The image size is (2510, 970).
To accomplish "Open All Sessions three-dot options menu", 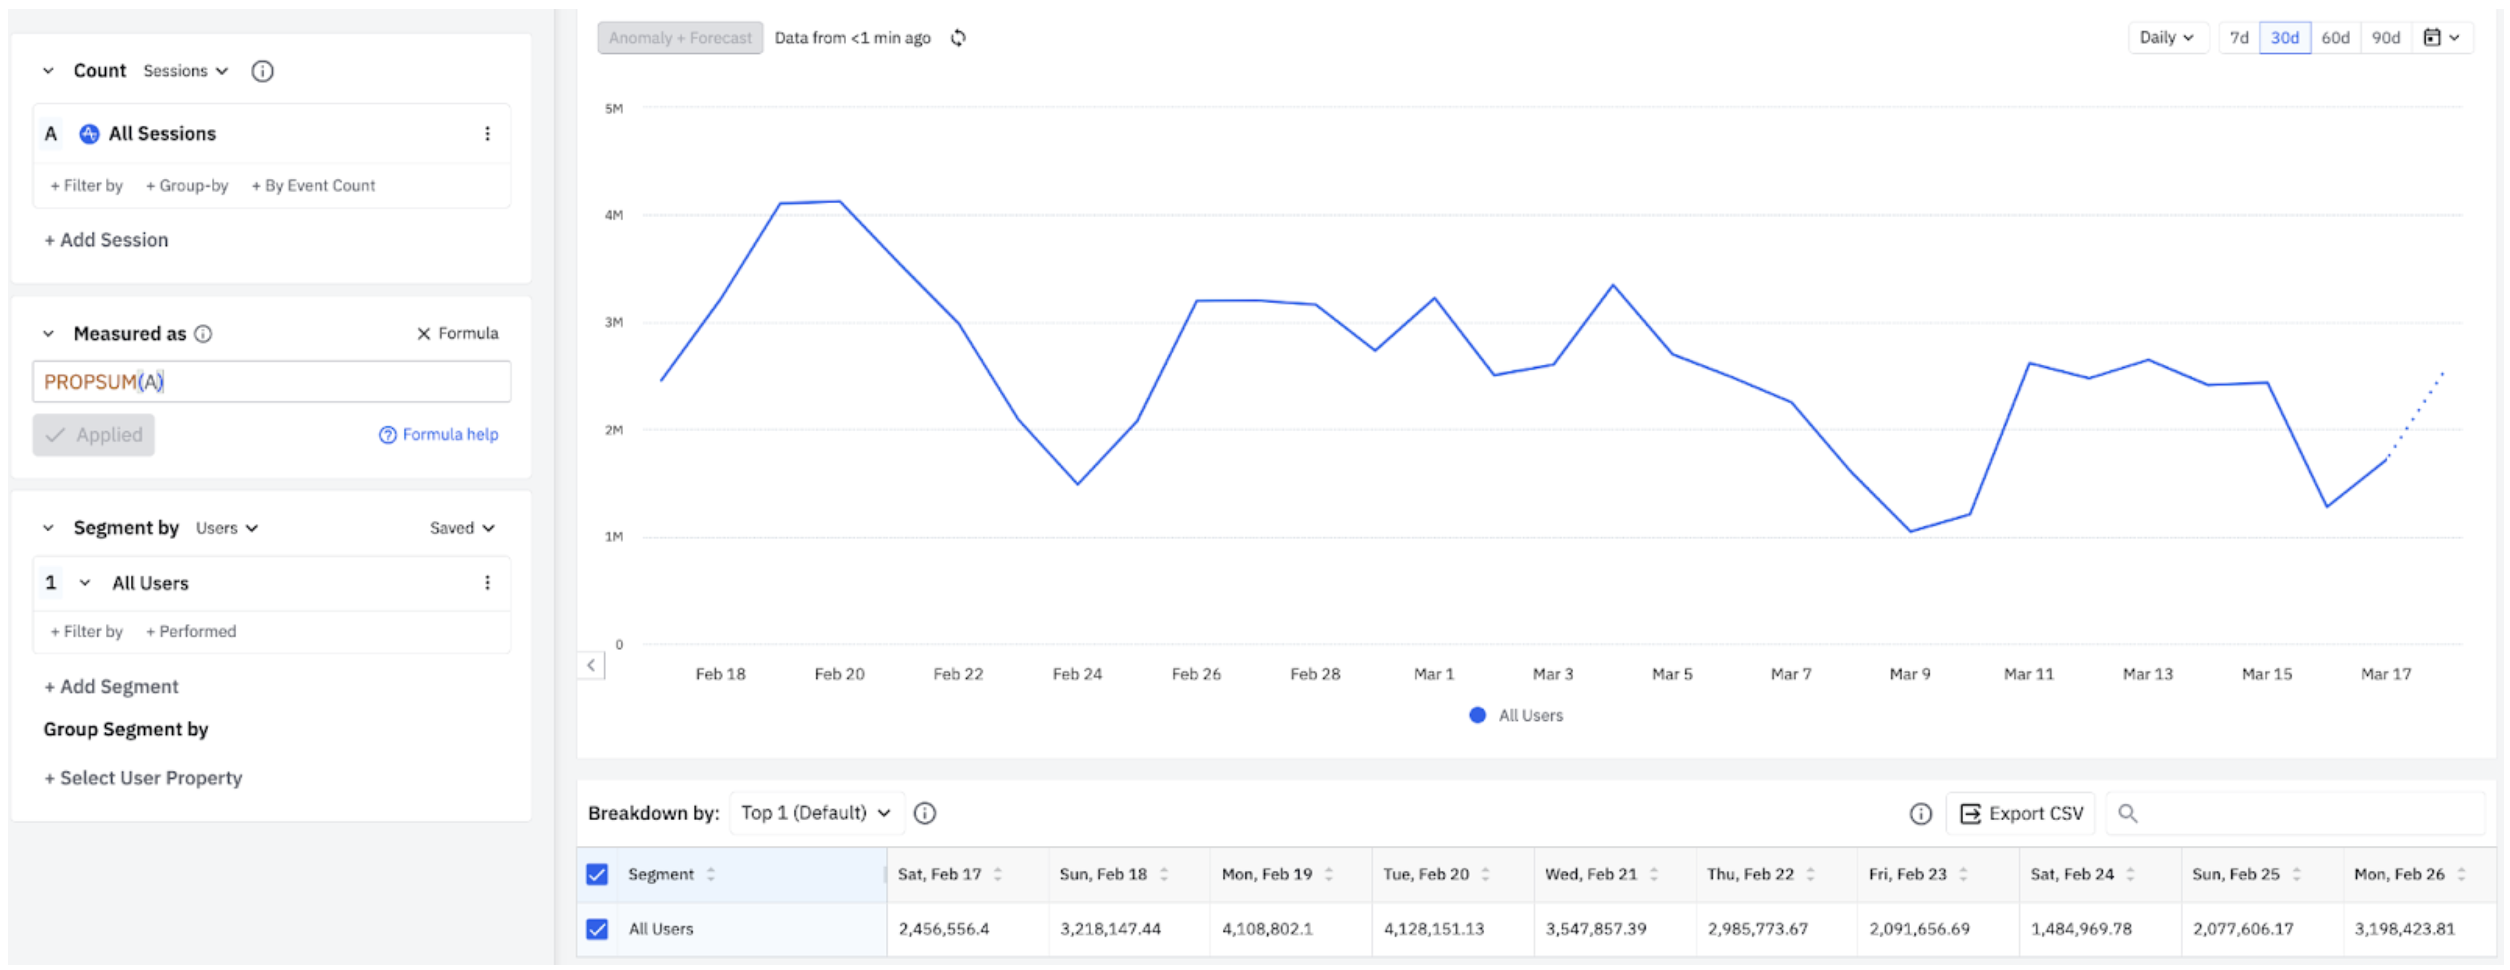I will [487, 134].
